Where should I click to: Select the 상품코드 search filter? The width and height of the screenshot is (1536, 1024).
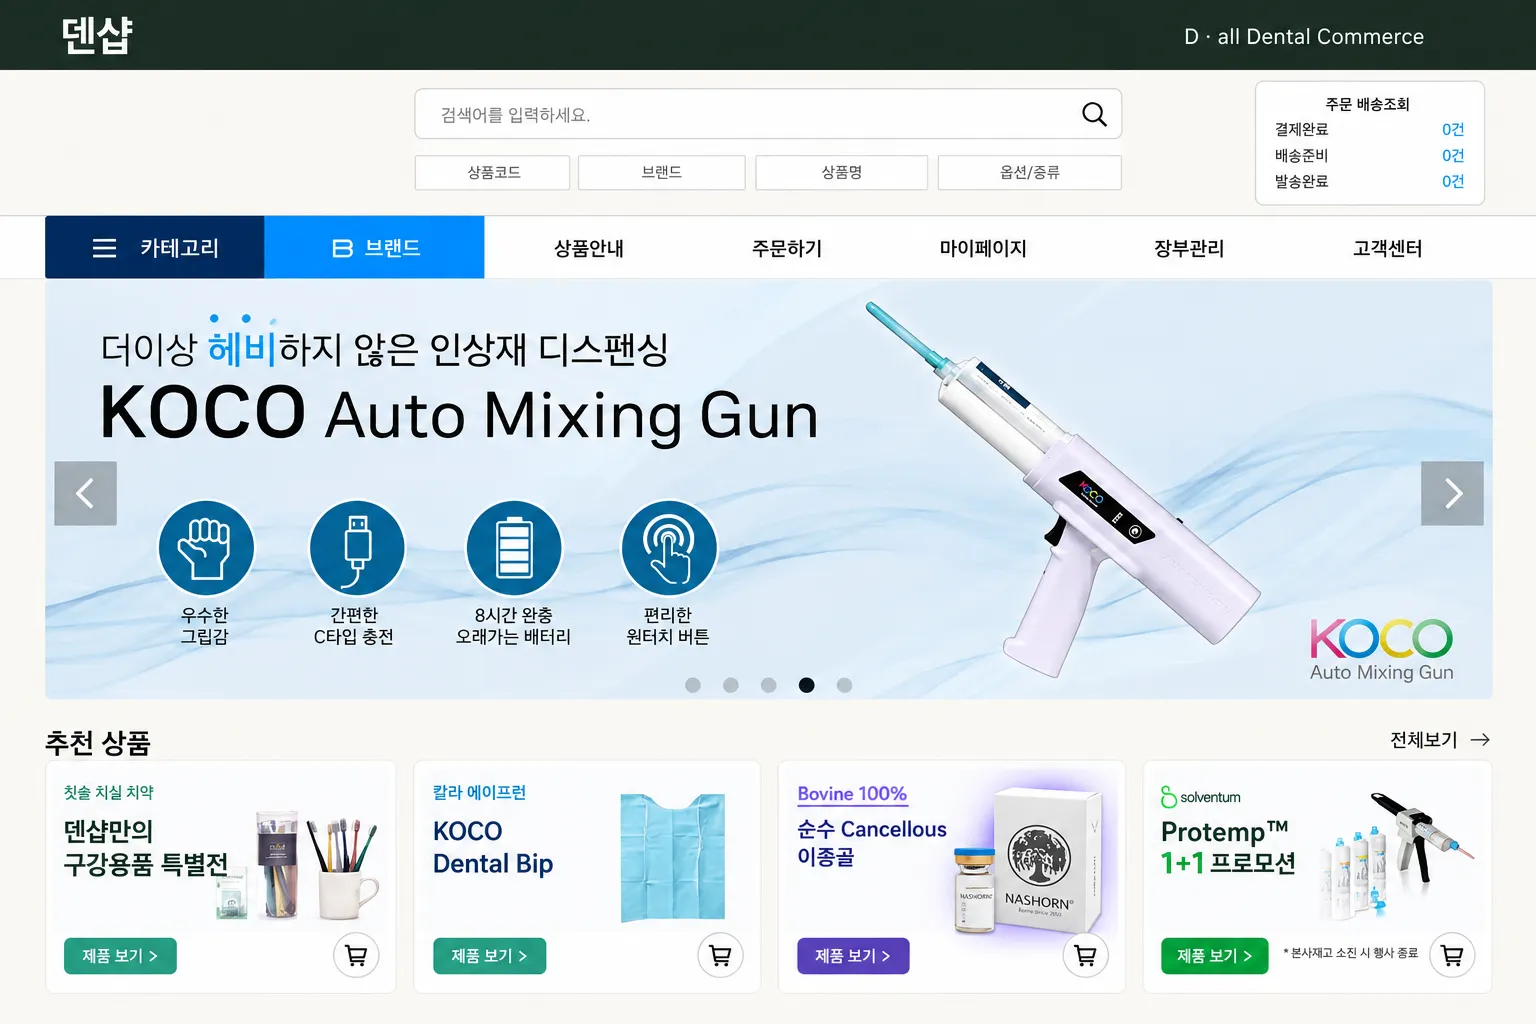pyautogui.click(x=493, y=172)
